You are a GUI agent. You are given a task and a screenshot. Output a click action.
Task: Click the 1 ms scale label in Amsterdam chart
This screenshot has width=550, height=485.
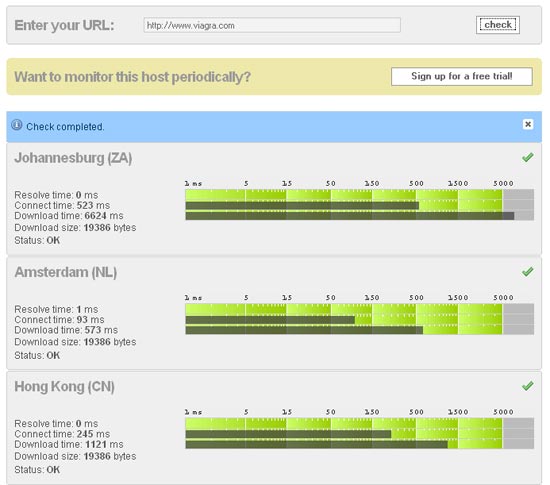(x=193, y=298)
